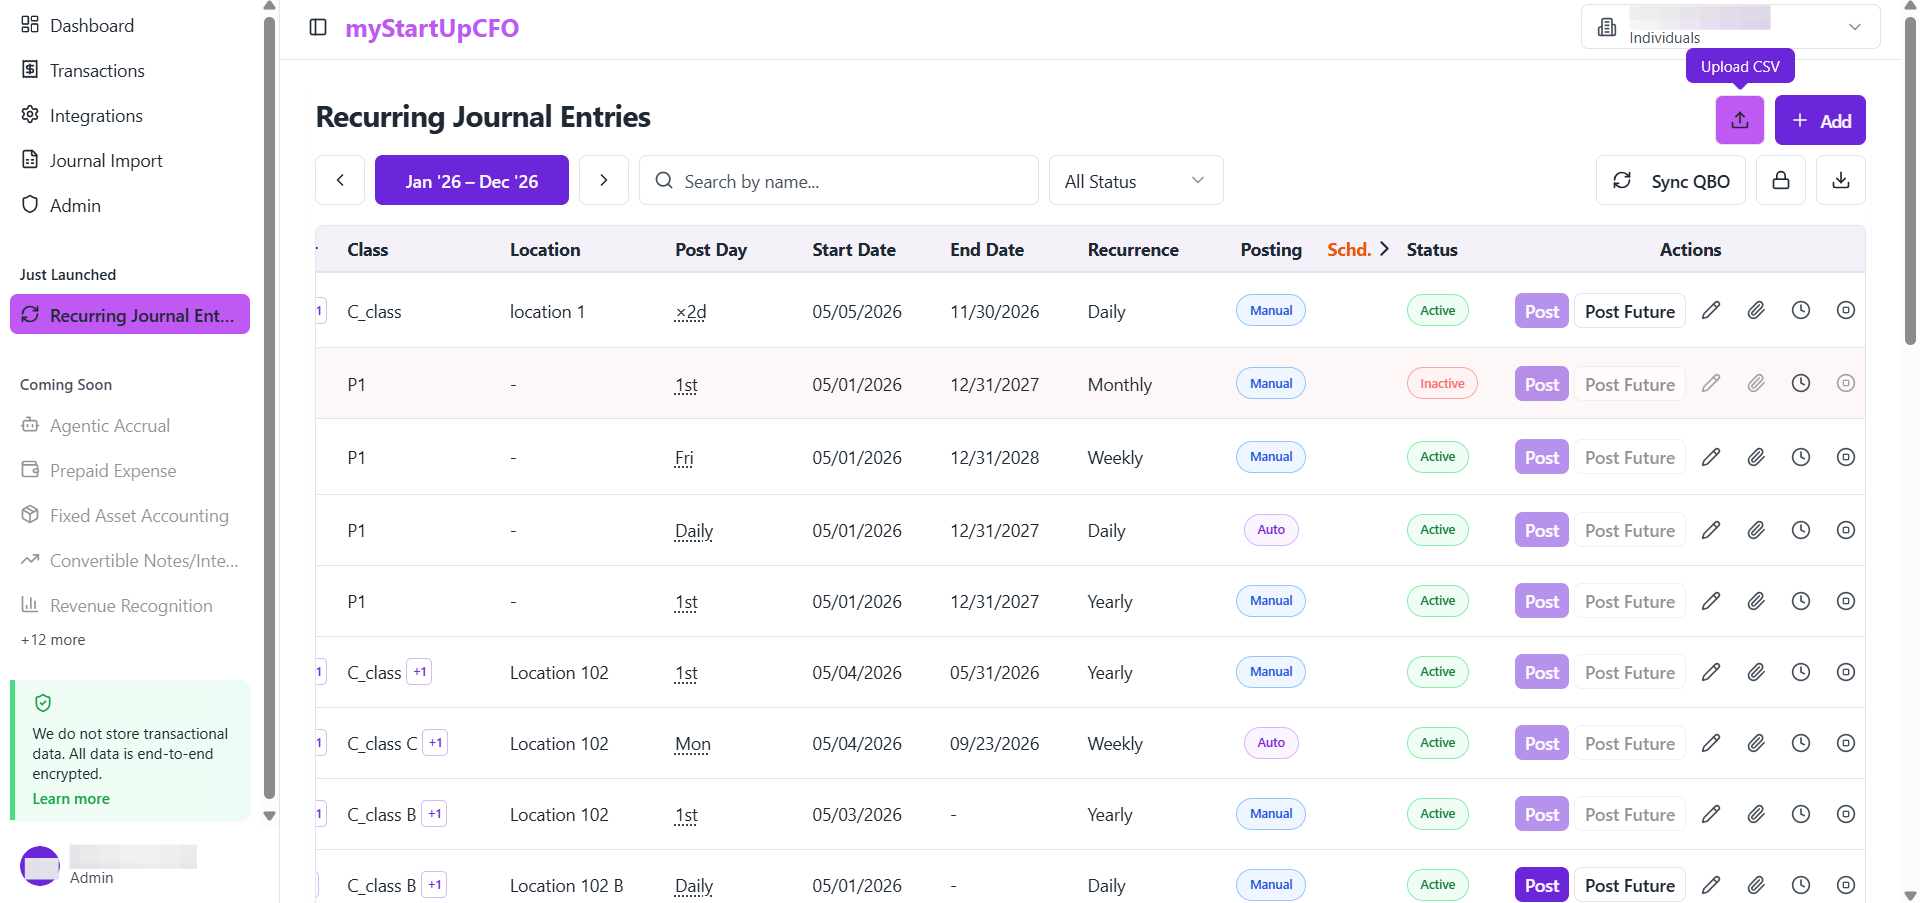The image size is (1920, 903).
Task: Edit the C_class location 1 entry
Action: click(1711, 311)
